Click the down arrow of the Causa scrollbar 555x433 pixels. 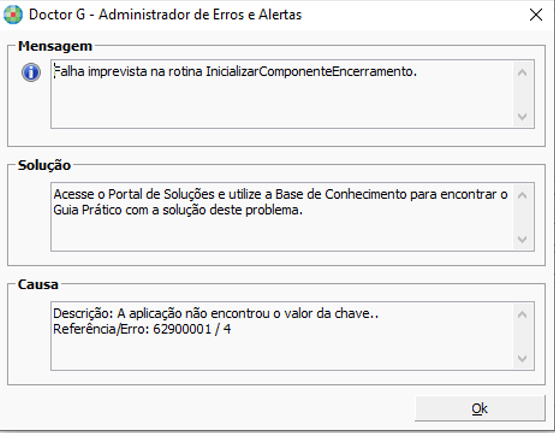click(522, 358)
